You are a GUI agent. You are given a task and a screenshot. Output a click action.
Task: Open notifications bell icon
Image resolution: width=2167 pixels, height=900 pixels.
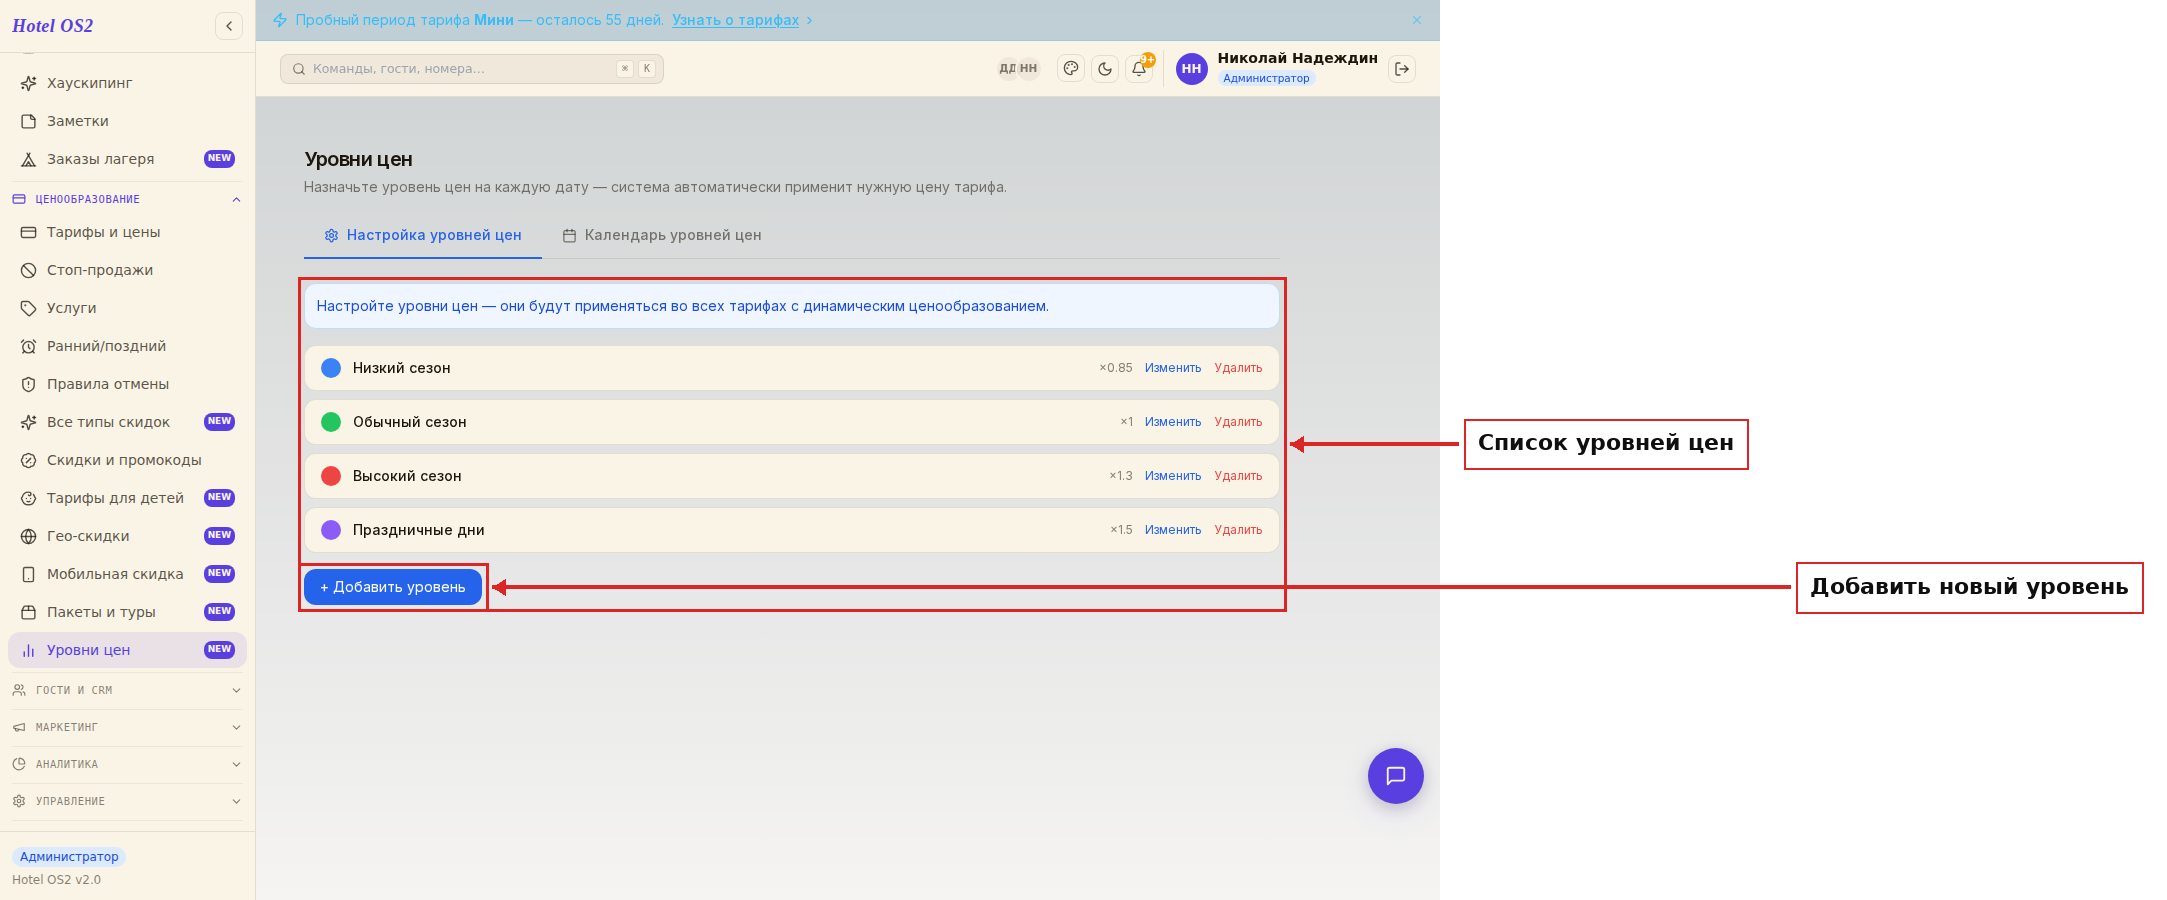point(1139,69)
